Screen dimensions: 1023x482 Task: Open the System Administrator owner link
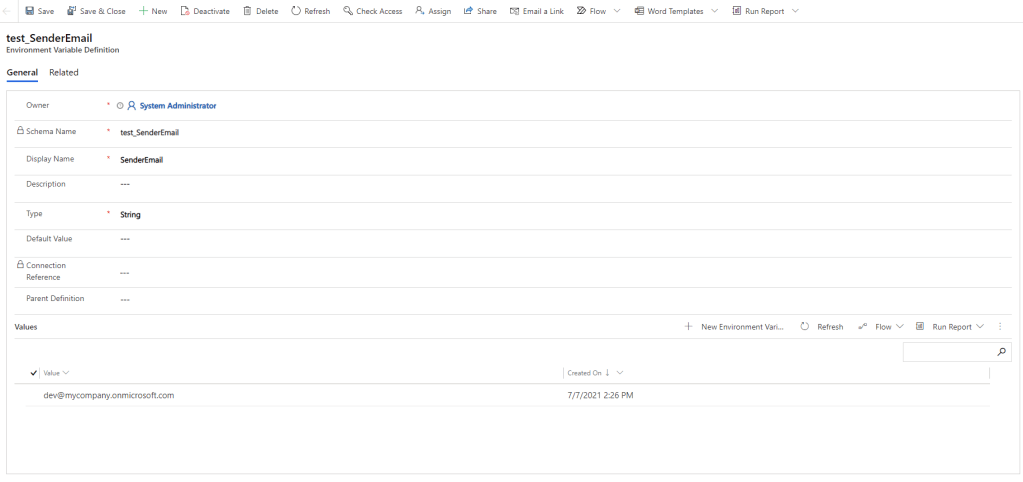177,106
